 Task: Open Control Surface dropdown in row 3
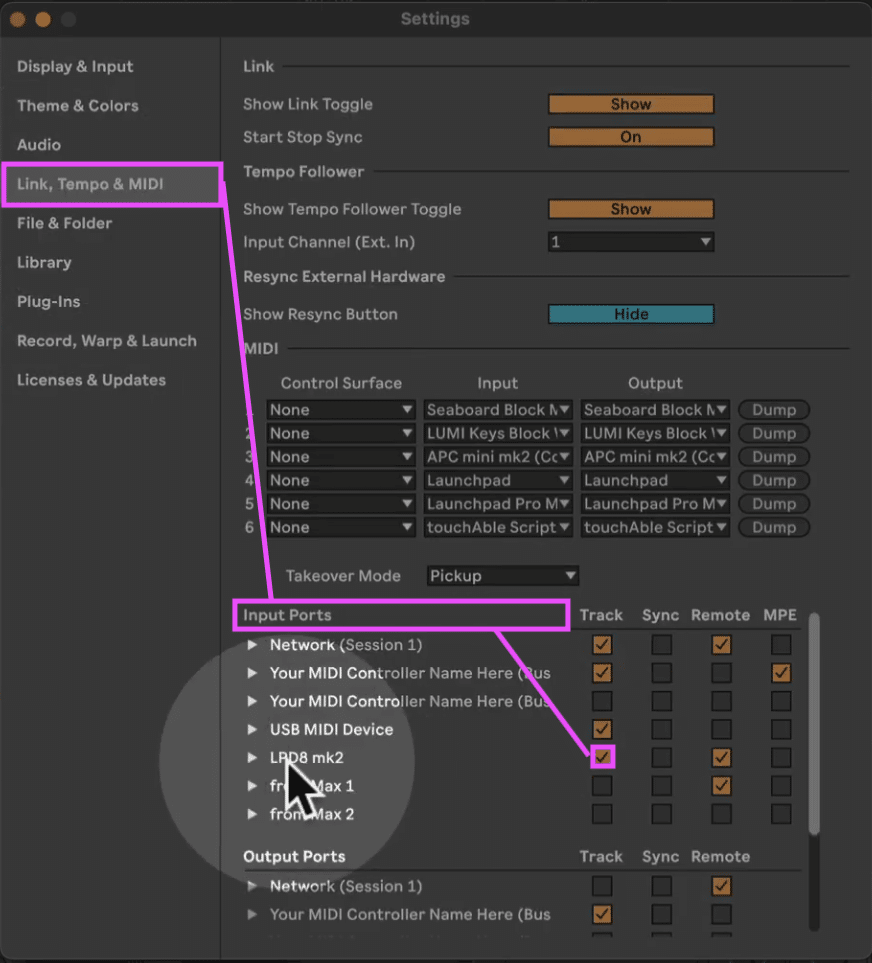pos(341,457)
